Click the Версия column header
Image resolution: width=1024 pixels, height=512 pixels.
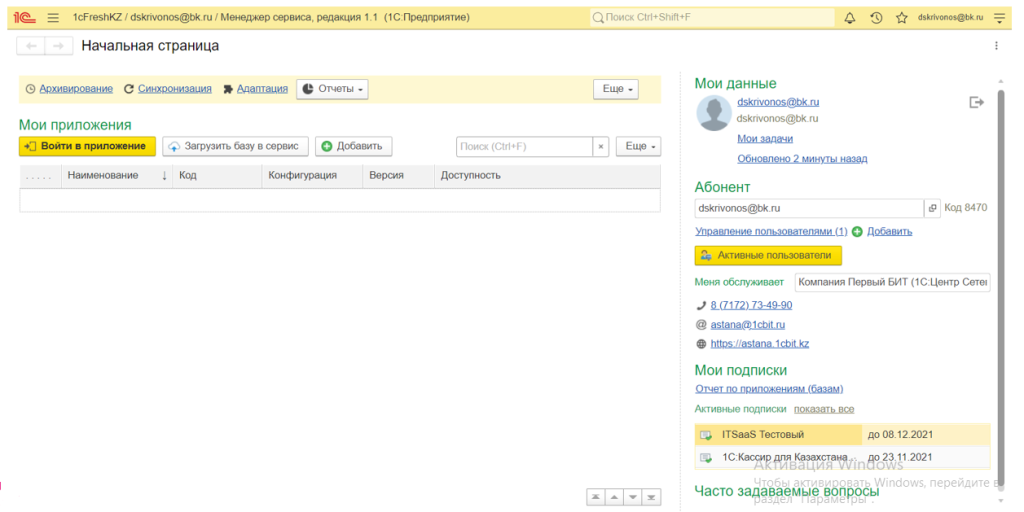(398, 176)
